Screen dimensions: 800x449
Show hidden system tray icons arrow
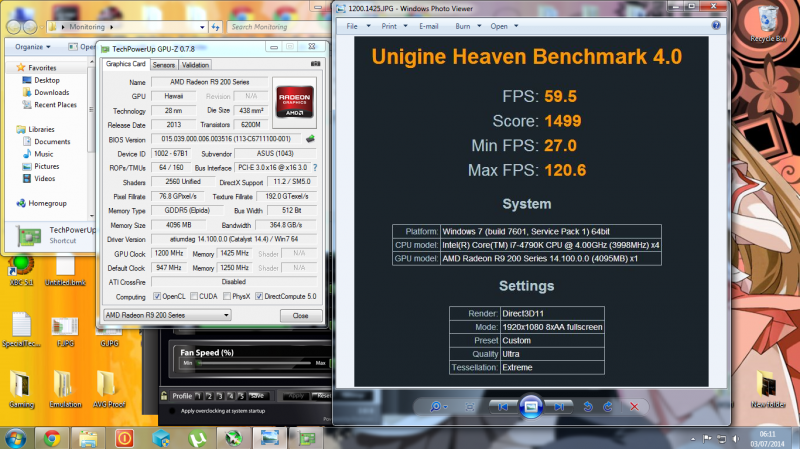(x=693, y=438)
